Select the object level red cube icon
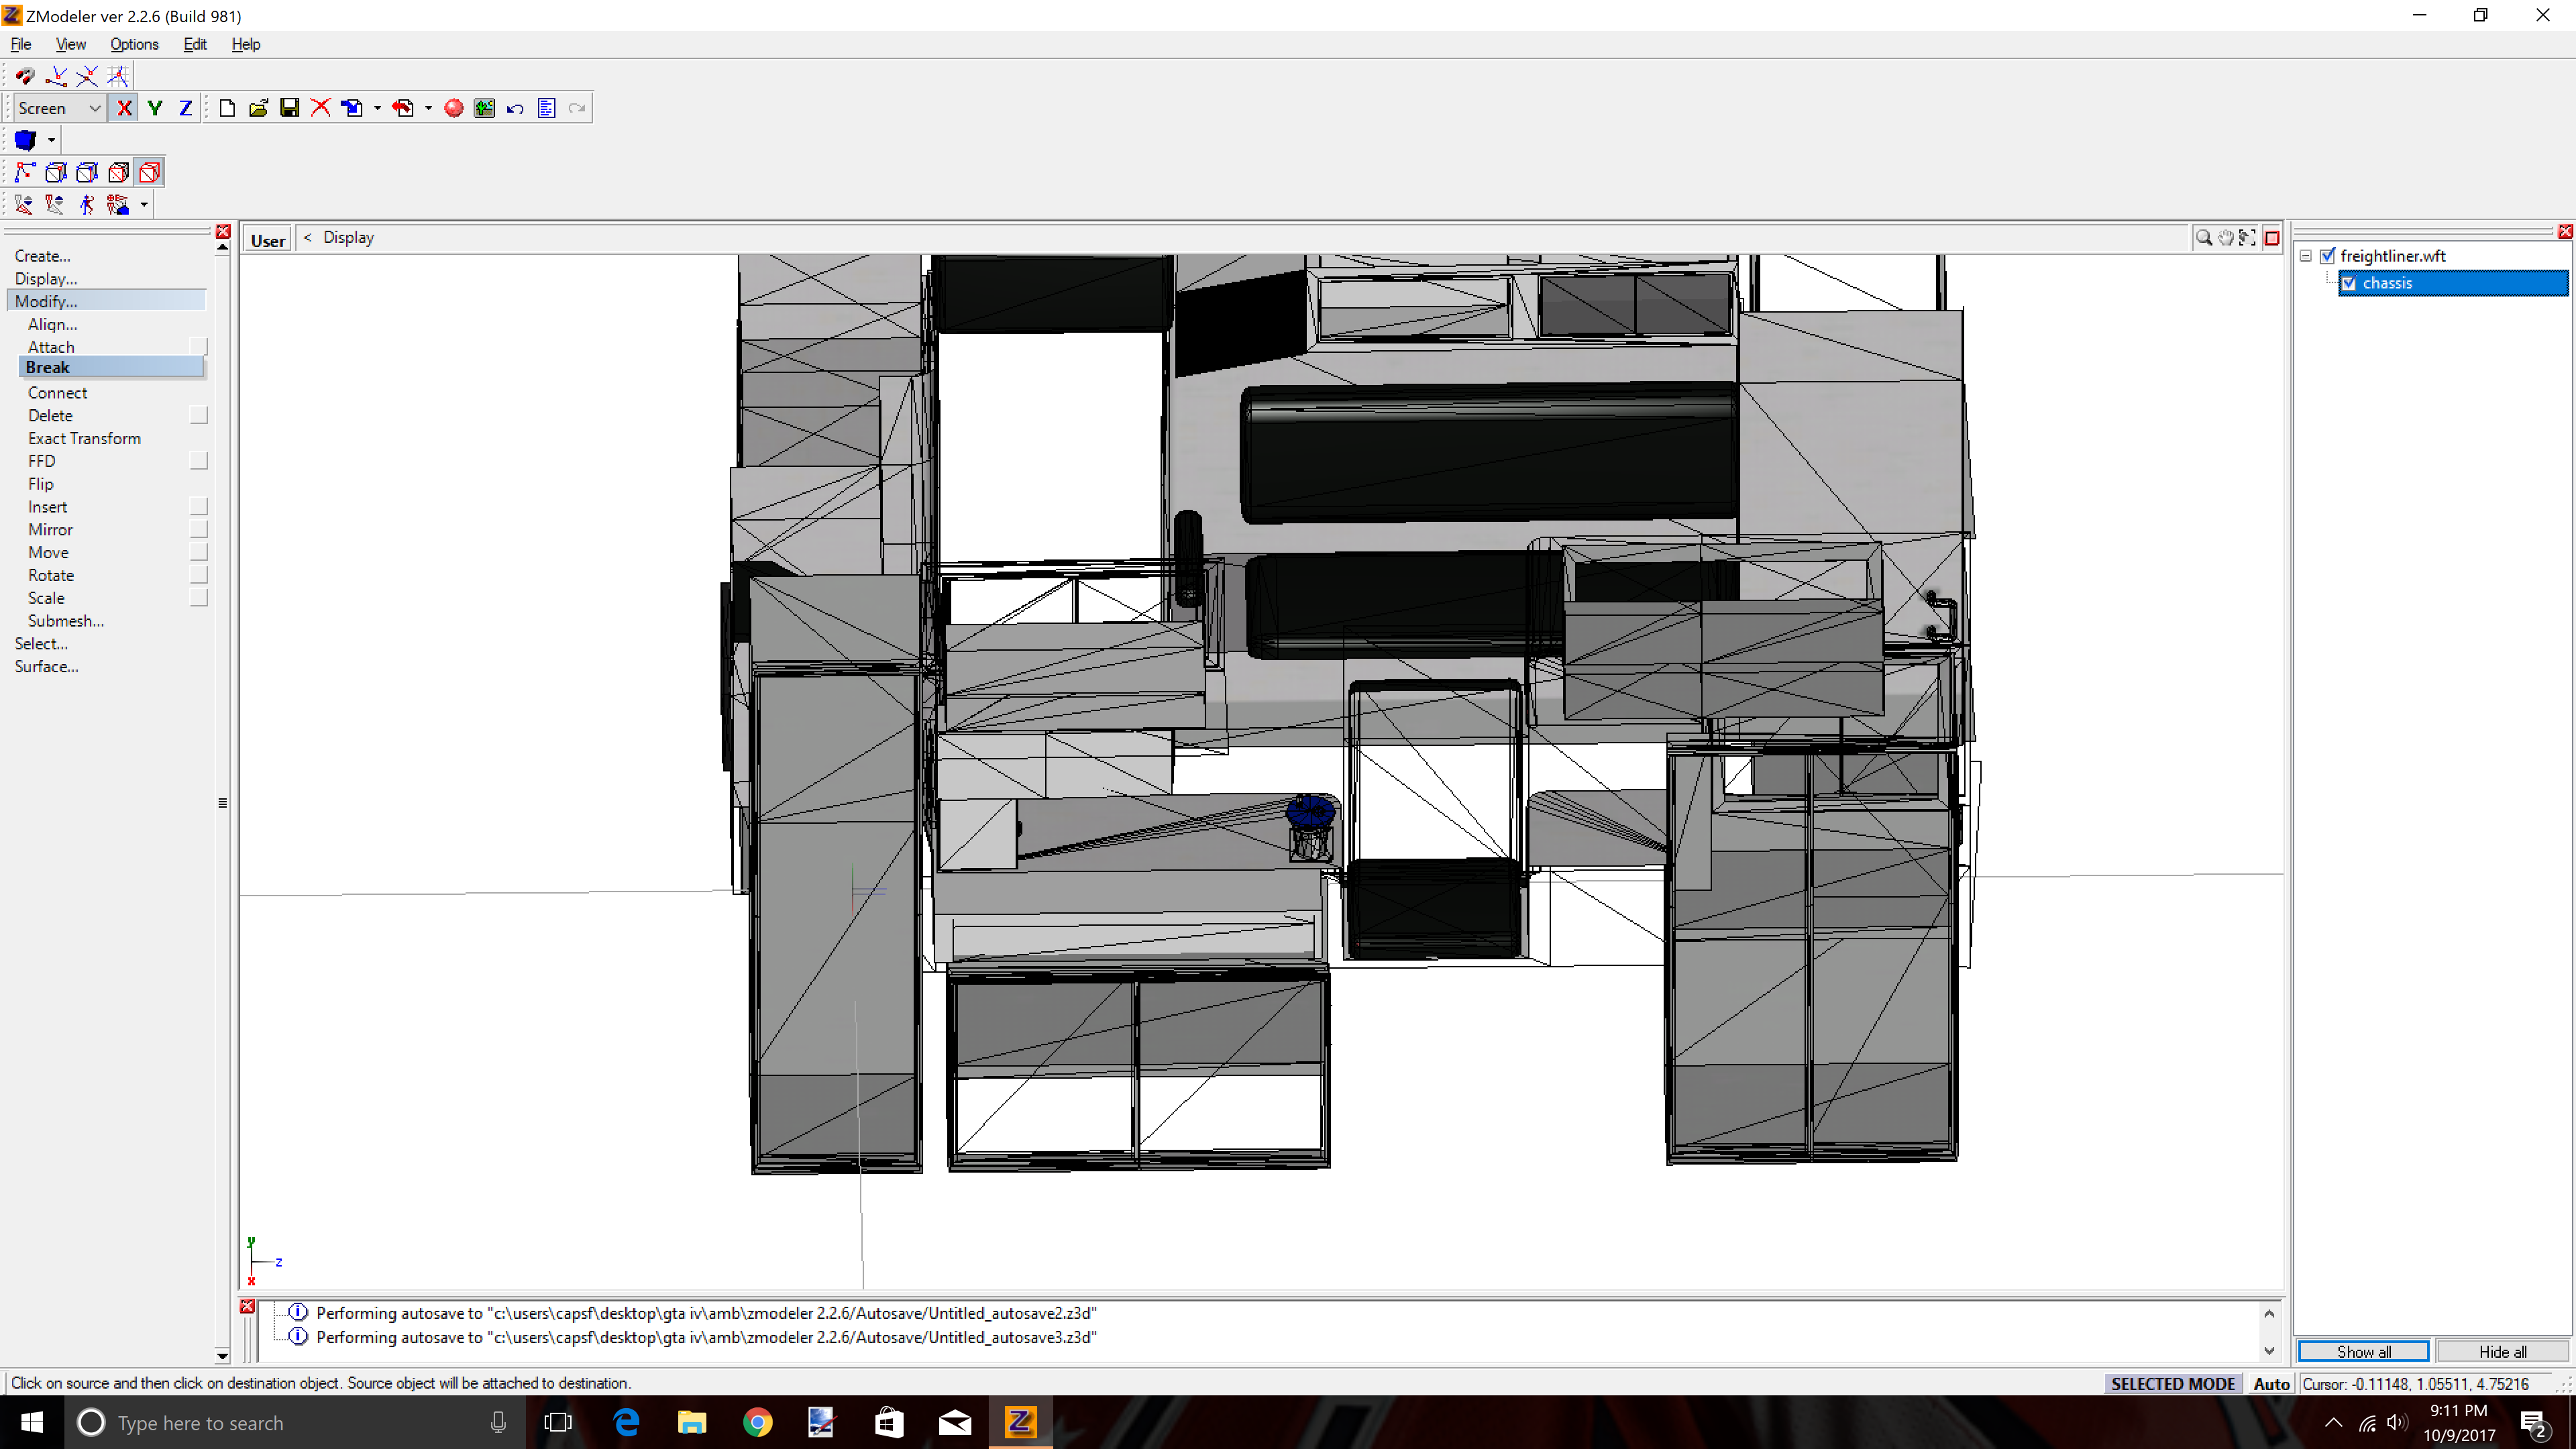Screen dimensions: 2576x1449 (x=150, y=173)
